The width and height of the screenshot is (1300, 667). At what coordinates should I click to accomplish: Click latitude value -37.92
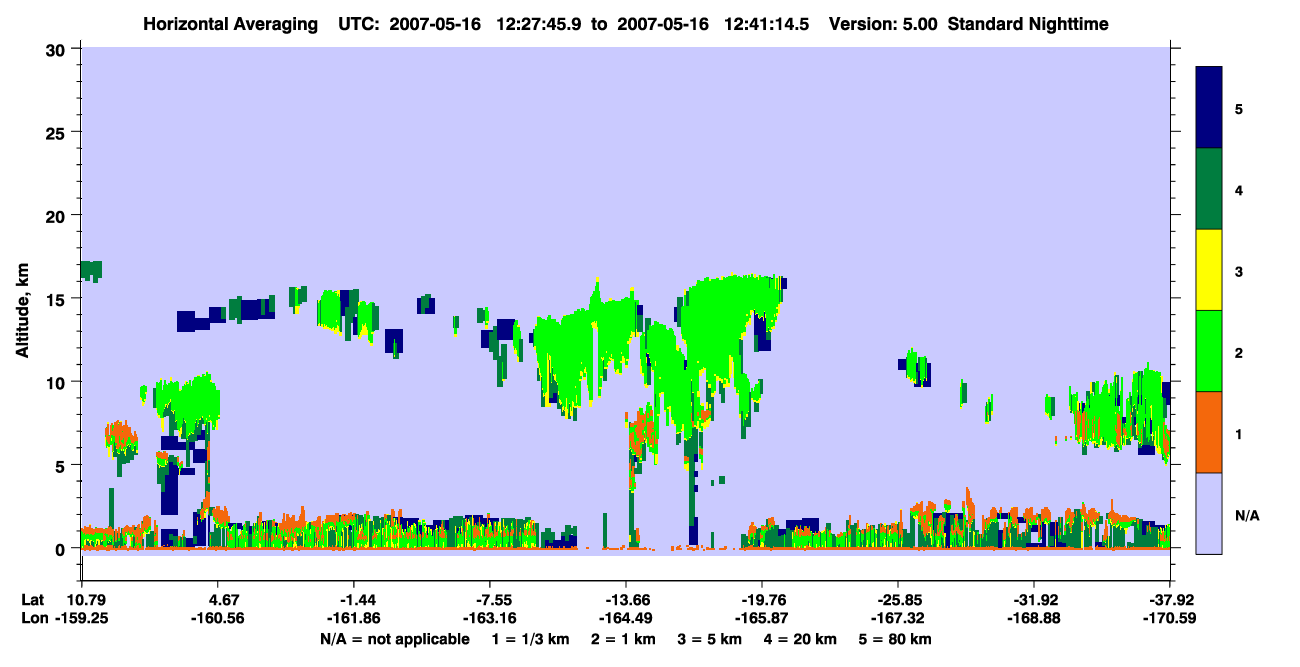point(1169,600)
